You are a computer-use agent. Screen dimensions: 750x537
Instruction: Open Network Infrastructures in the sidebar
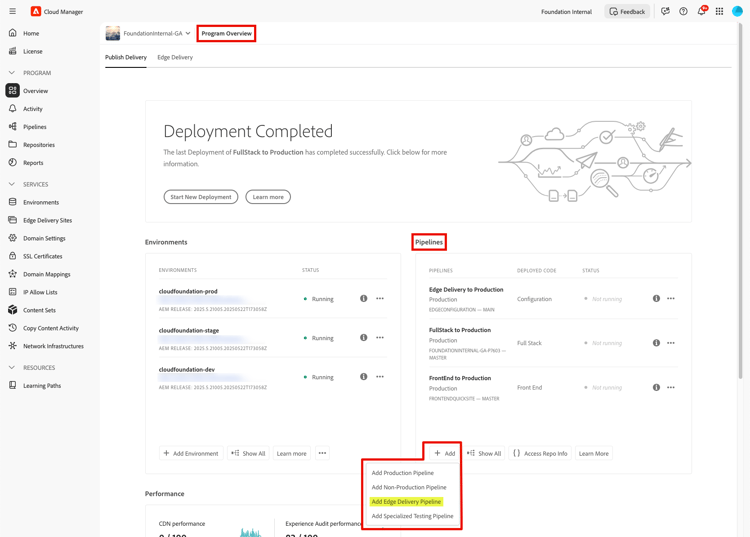click(53, 346)
